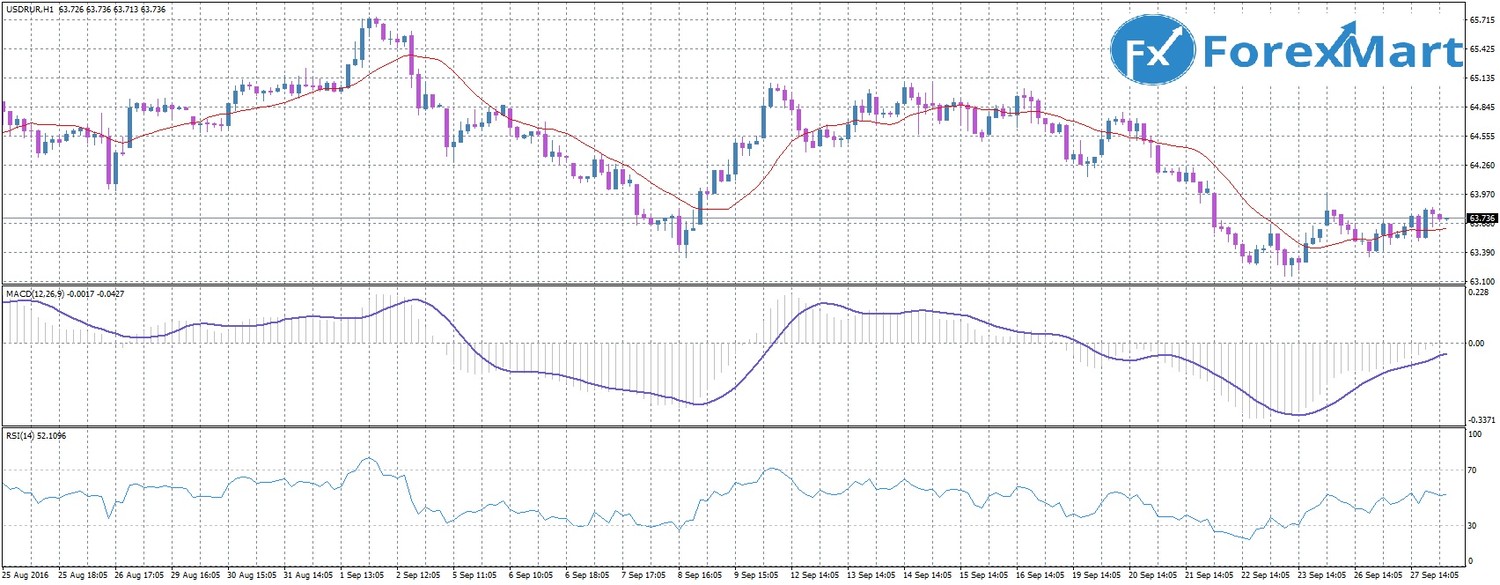This screenshot has width=1500, height=585.
Task: Select the RSI(14) indicator label
Action: [x=21, y=435]
